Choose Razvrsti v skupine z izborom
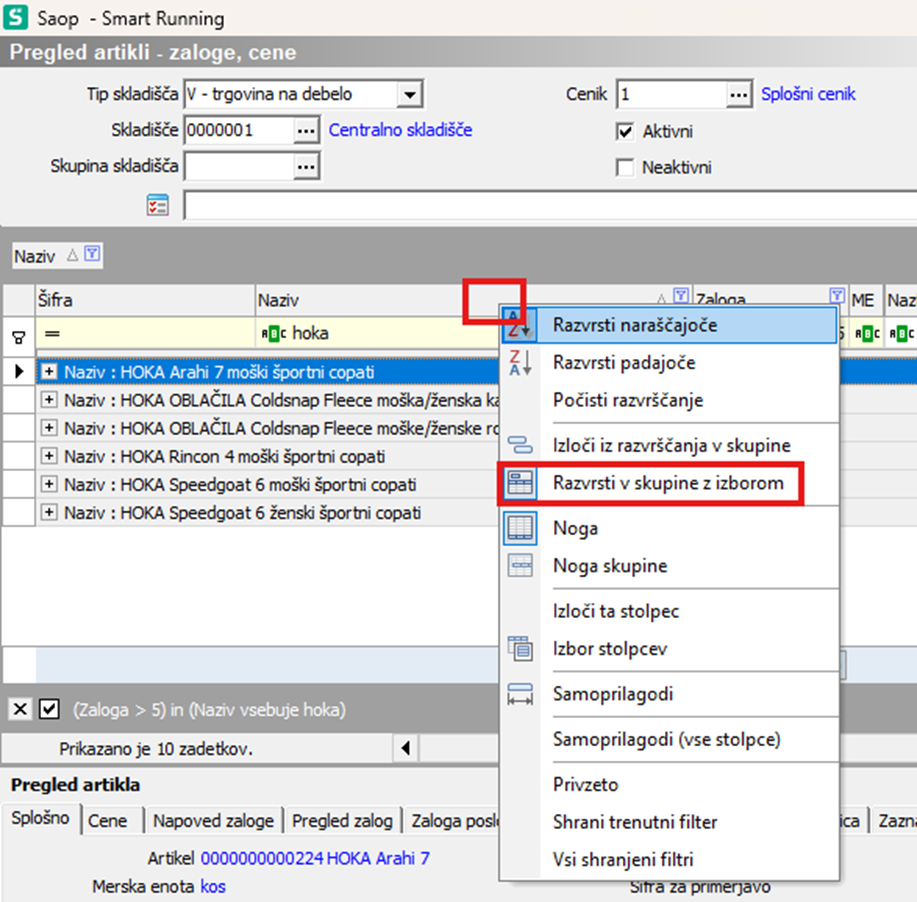This screenshot has height=902, width=917. [669, 483]
